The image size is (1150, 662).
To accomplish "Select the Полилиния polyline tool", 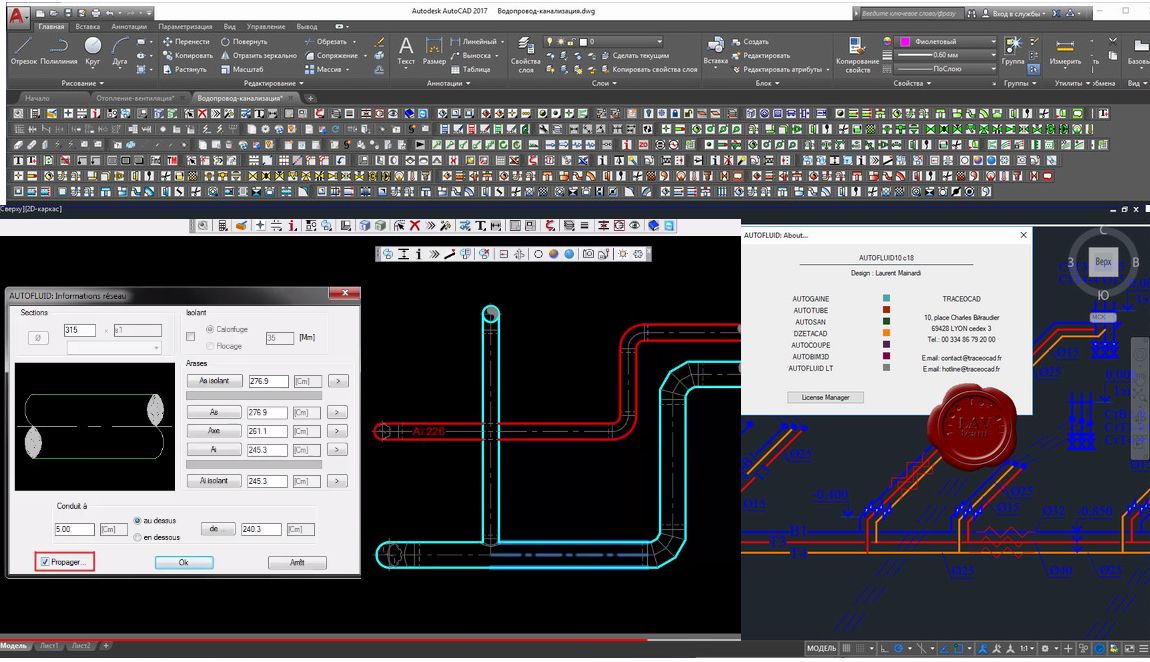I will pos(59,51).
